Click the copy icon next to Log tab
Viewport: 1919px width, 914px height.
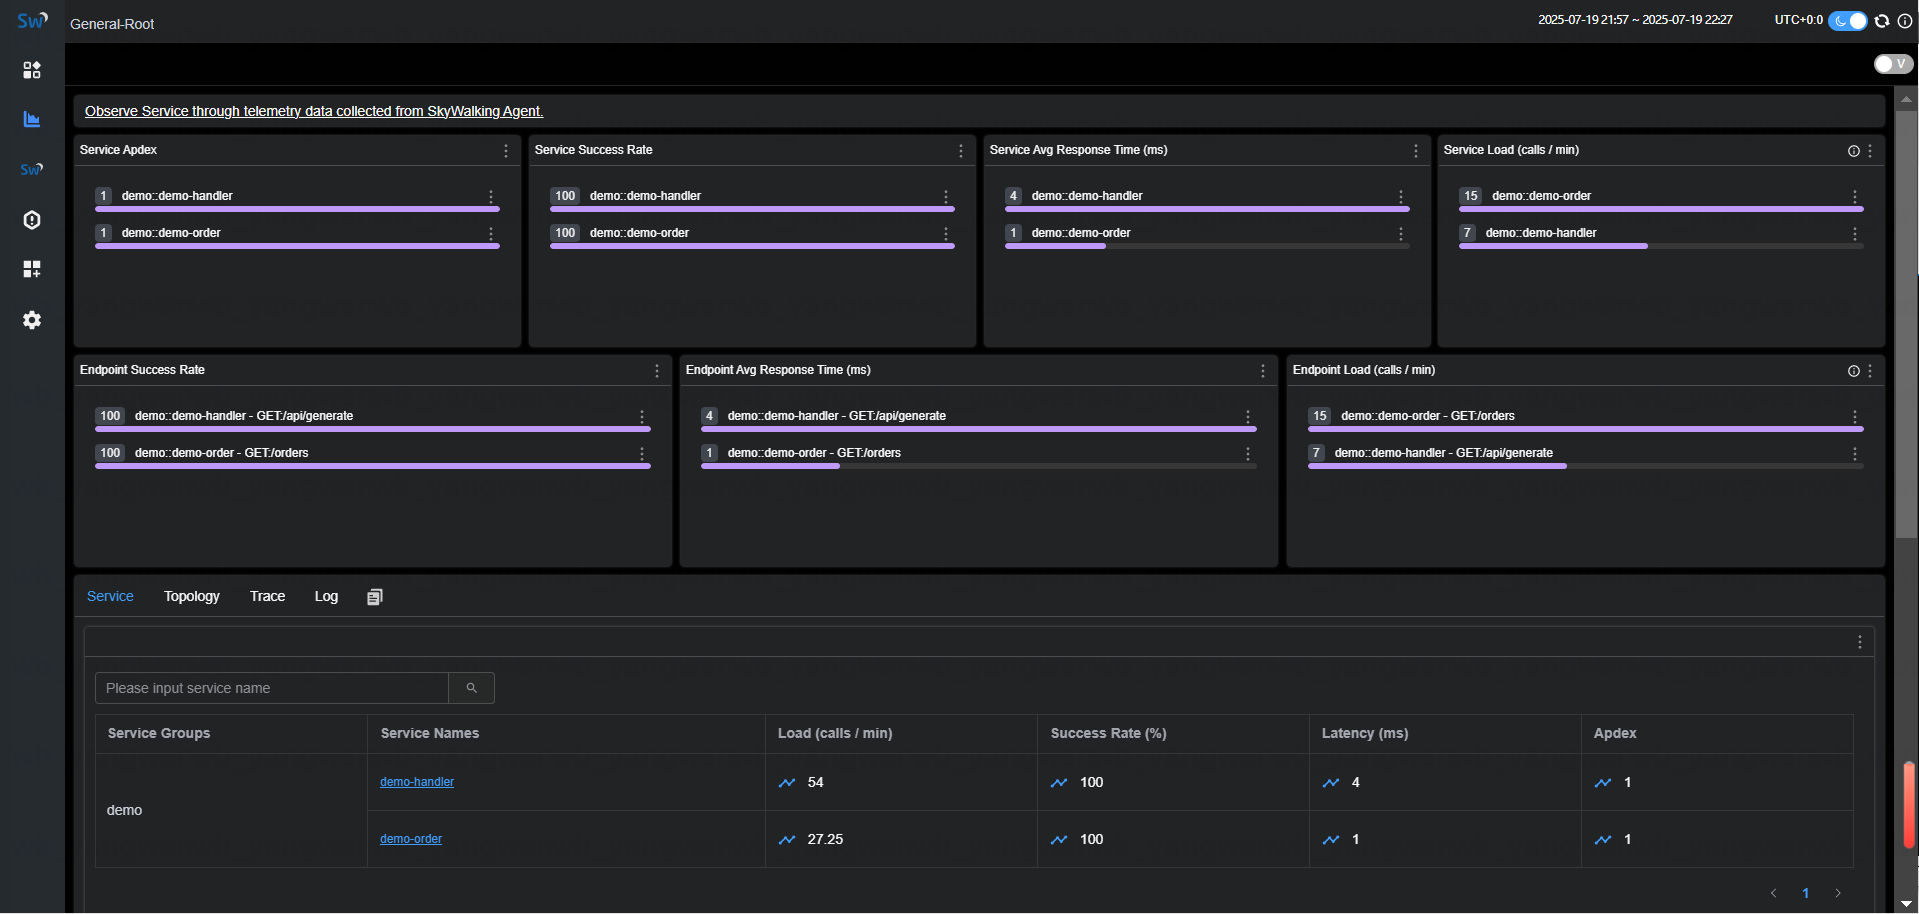(375, 597)
